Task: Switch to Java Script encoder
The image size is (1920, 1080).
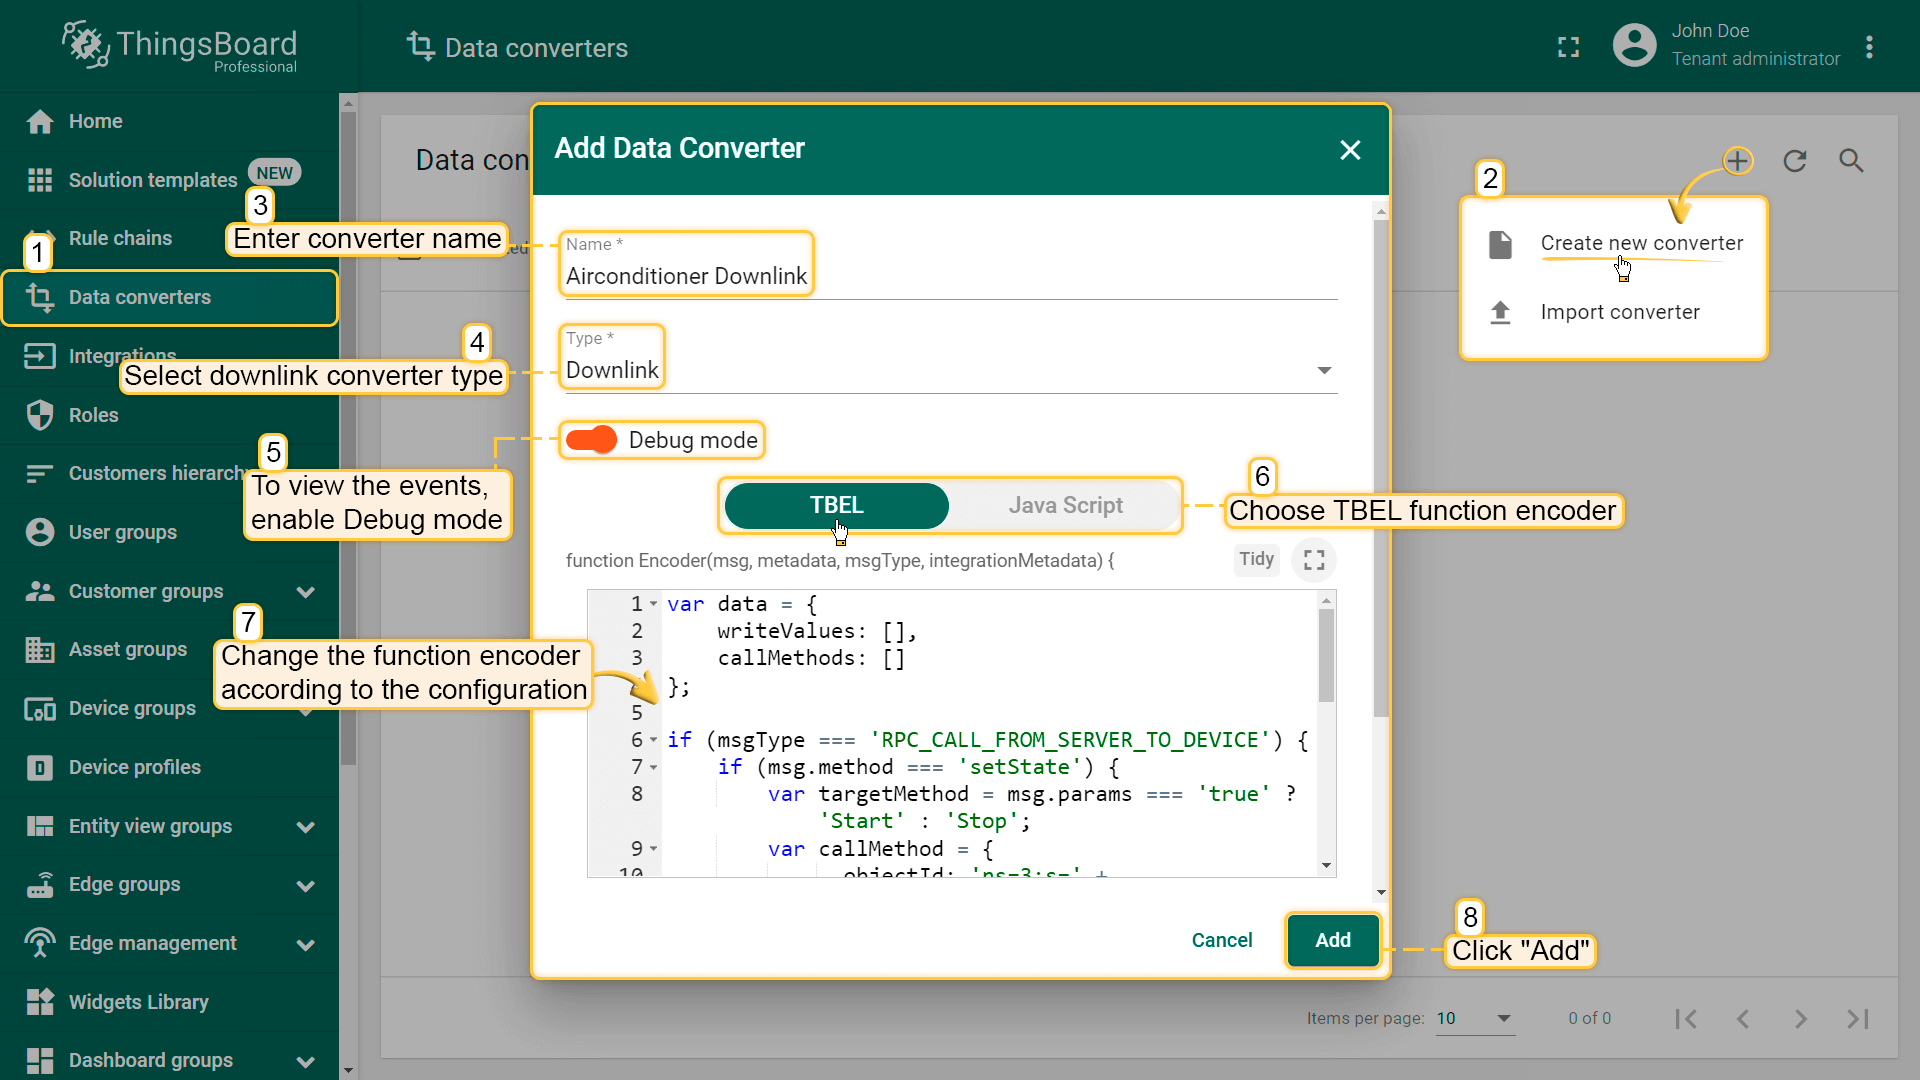Action: click(x=1065, y=506)
